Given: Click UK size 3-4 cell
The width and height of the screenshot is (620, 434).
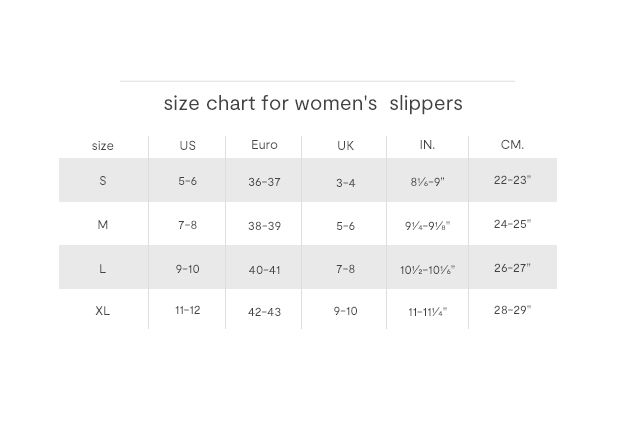Looking at the screenshot, I should click(x=345, y=183).
